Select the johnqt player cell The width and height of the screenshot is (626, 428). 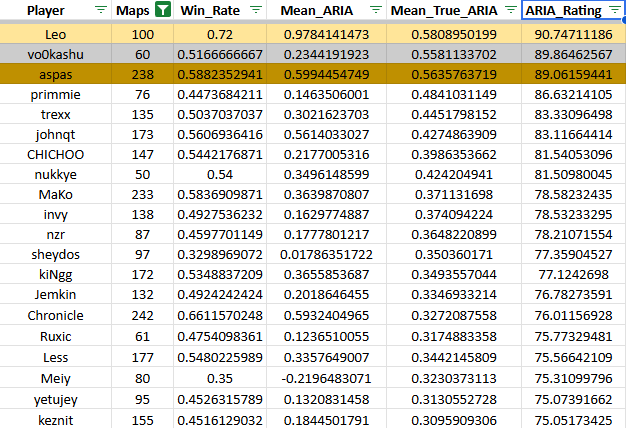(x=55, y=134)
